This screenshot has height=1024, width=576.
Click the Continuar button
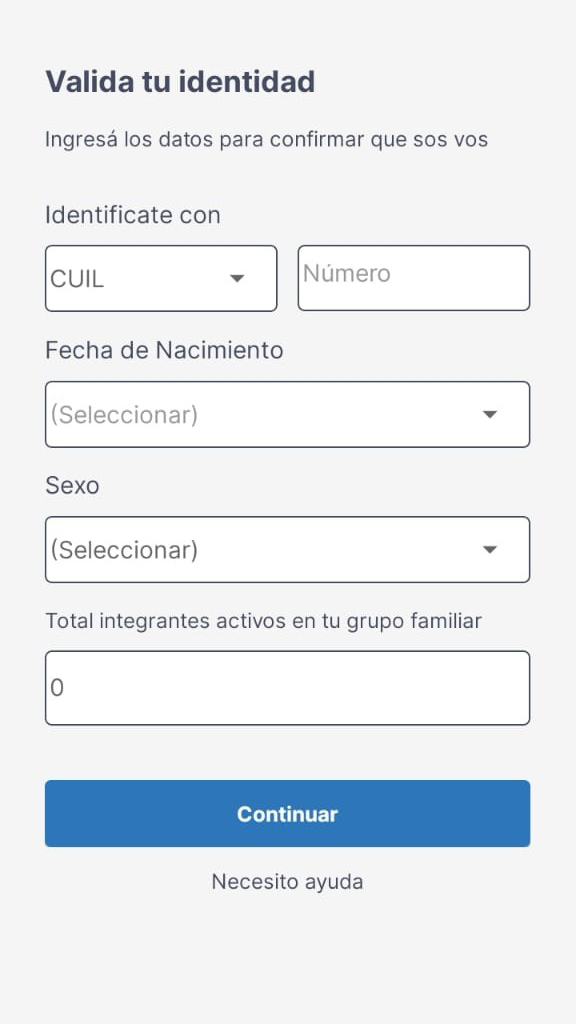point(288,813)
